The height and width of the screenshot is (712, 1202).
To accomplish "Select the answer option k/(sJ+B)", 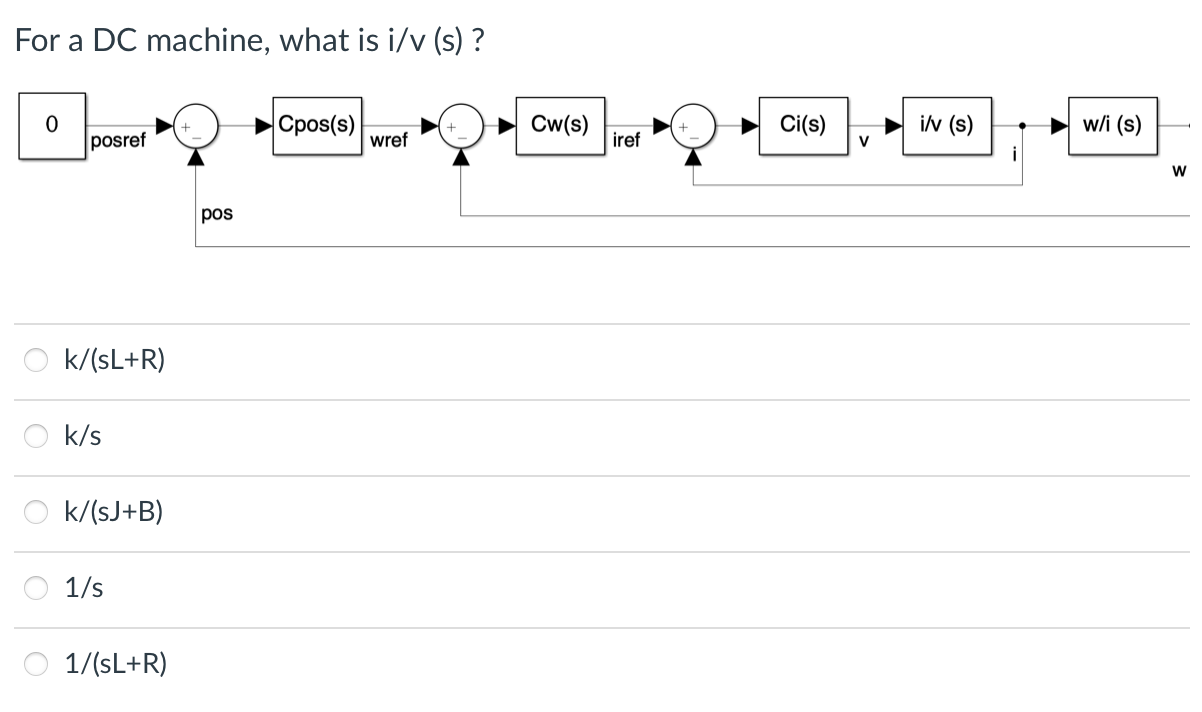I will [x=112, y=511].
